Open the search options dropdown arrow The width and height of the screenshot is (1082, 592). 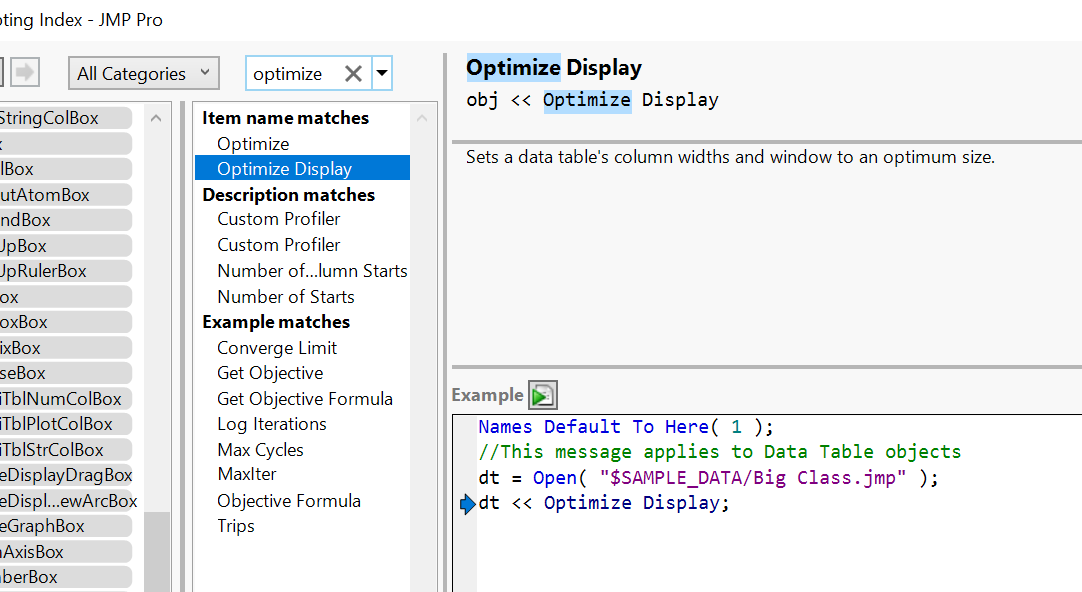coord(382,73)
